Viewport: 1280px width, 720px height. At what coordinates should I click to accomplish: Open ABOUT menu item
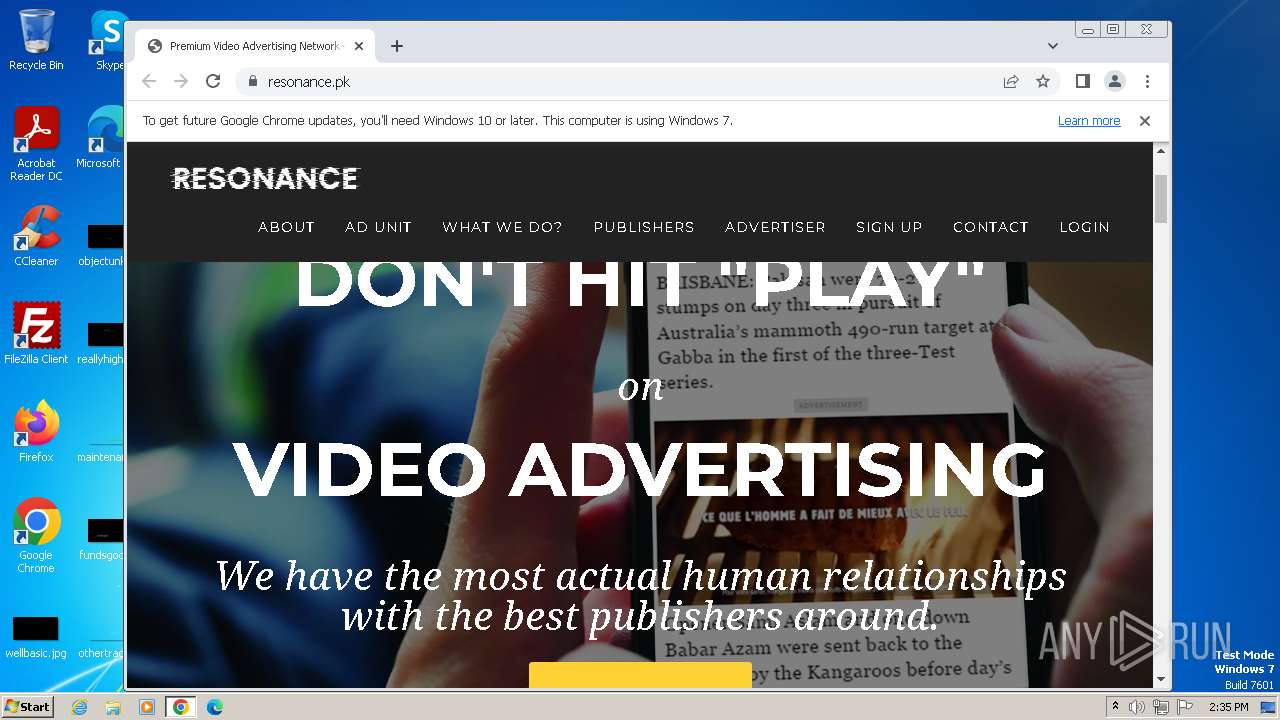coord(287,227)
